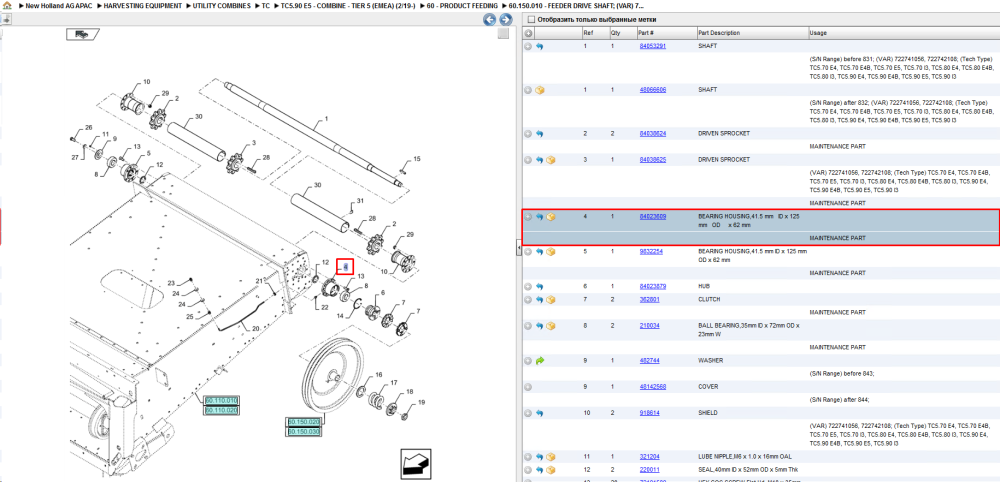This screenshot has height=482, width=1000.
Task: Collapse the panel using the splitter handle
Action: 517,248
